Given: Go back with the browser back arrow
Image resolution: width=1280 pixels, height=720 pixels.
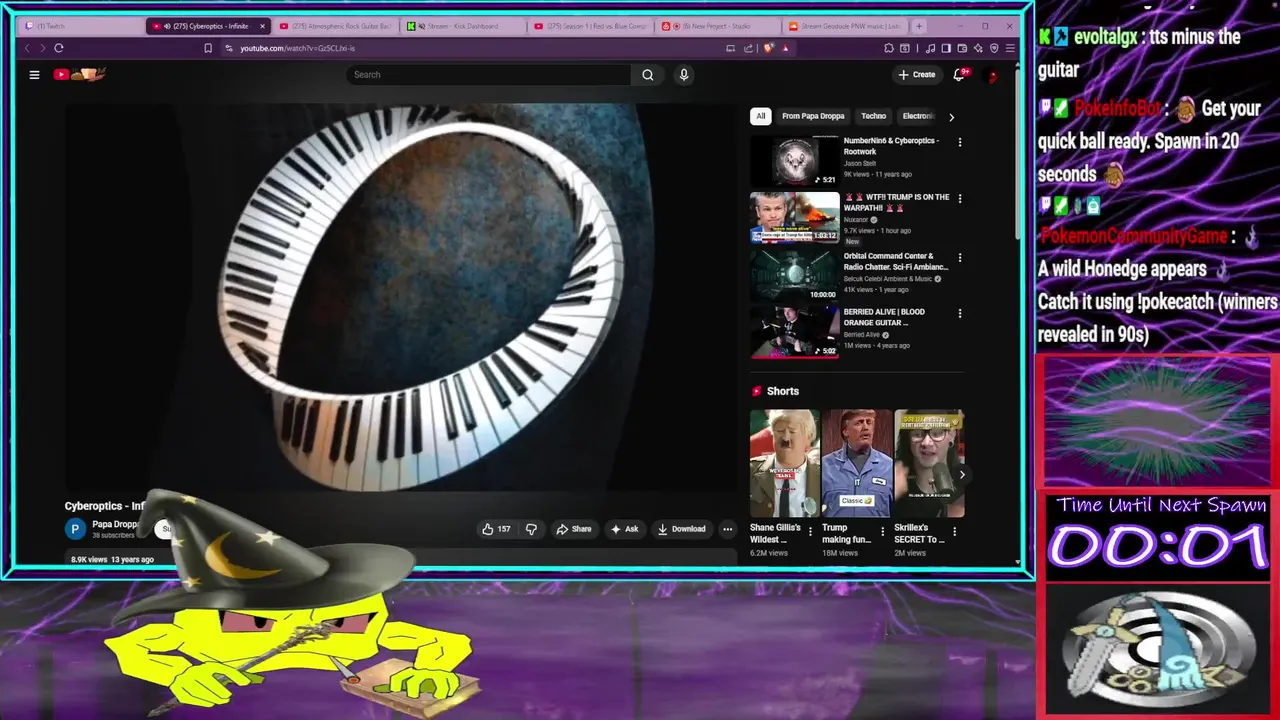Looking at the screenshot, I should click(x=27, y=48).
